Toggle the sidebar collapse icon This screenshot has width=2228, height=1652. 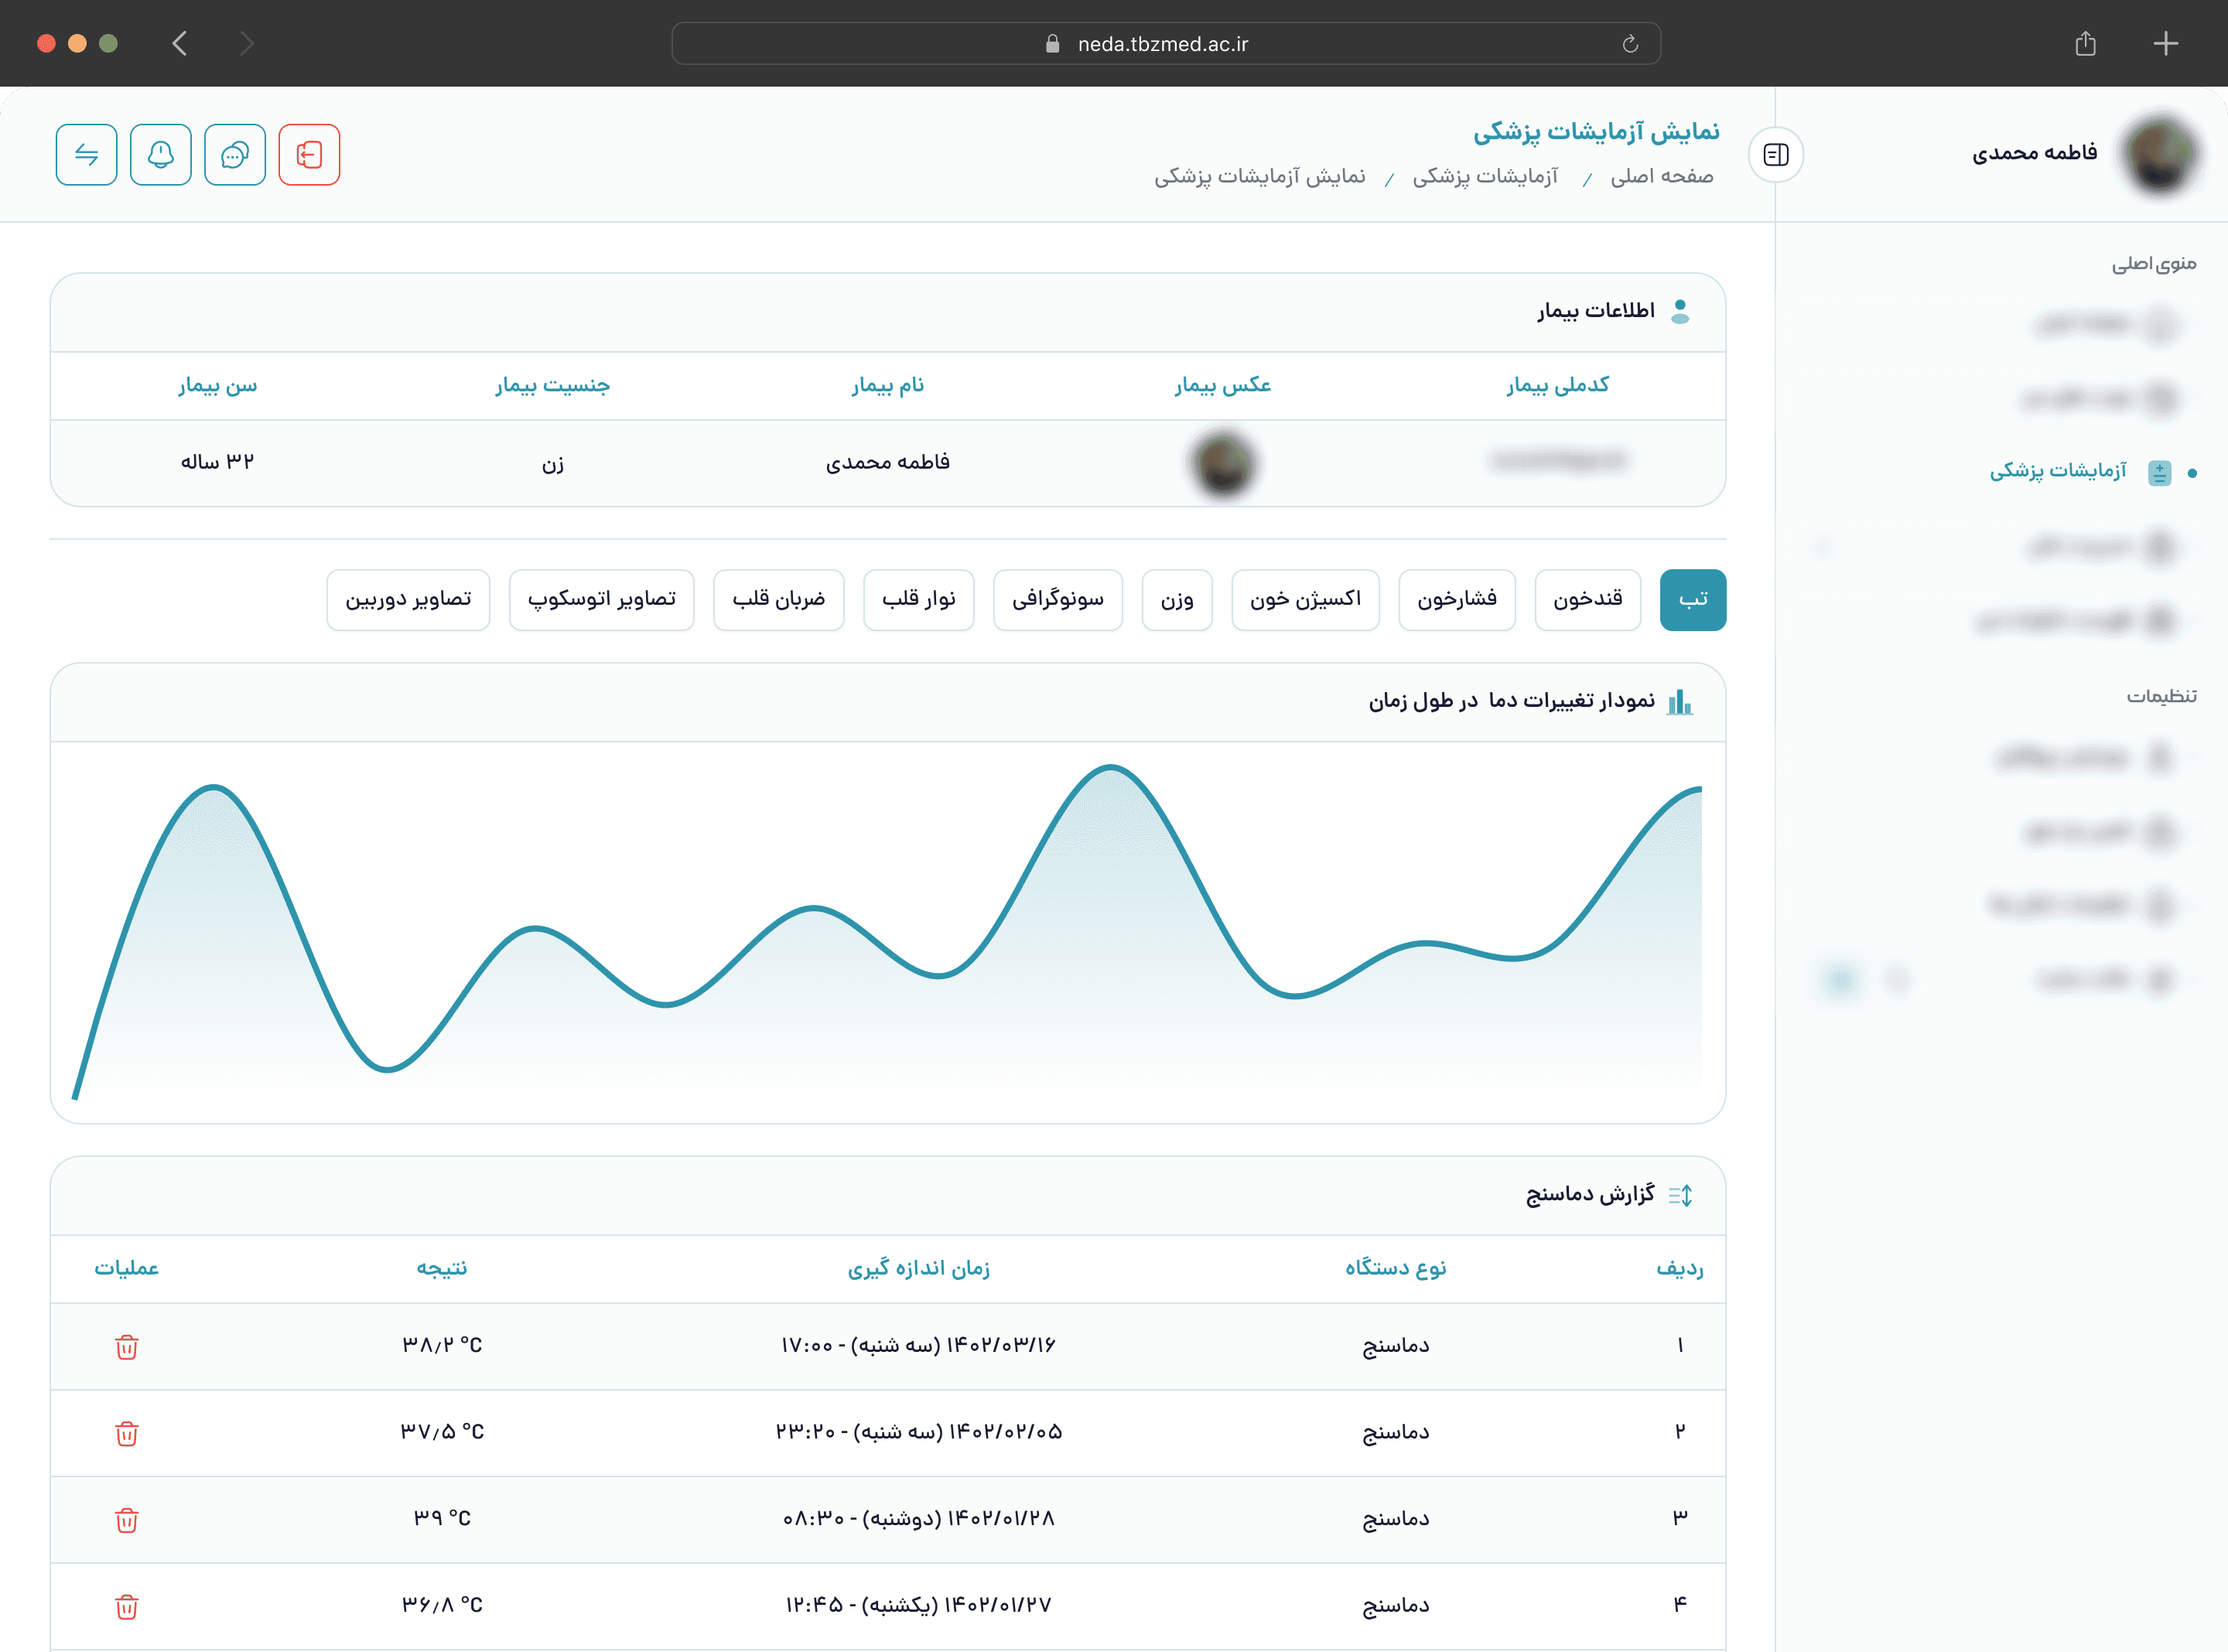pos(1776,155)
